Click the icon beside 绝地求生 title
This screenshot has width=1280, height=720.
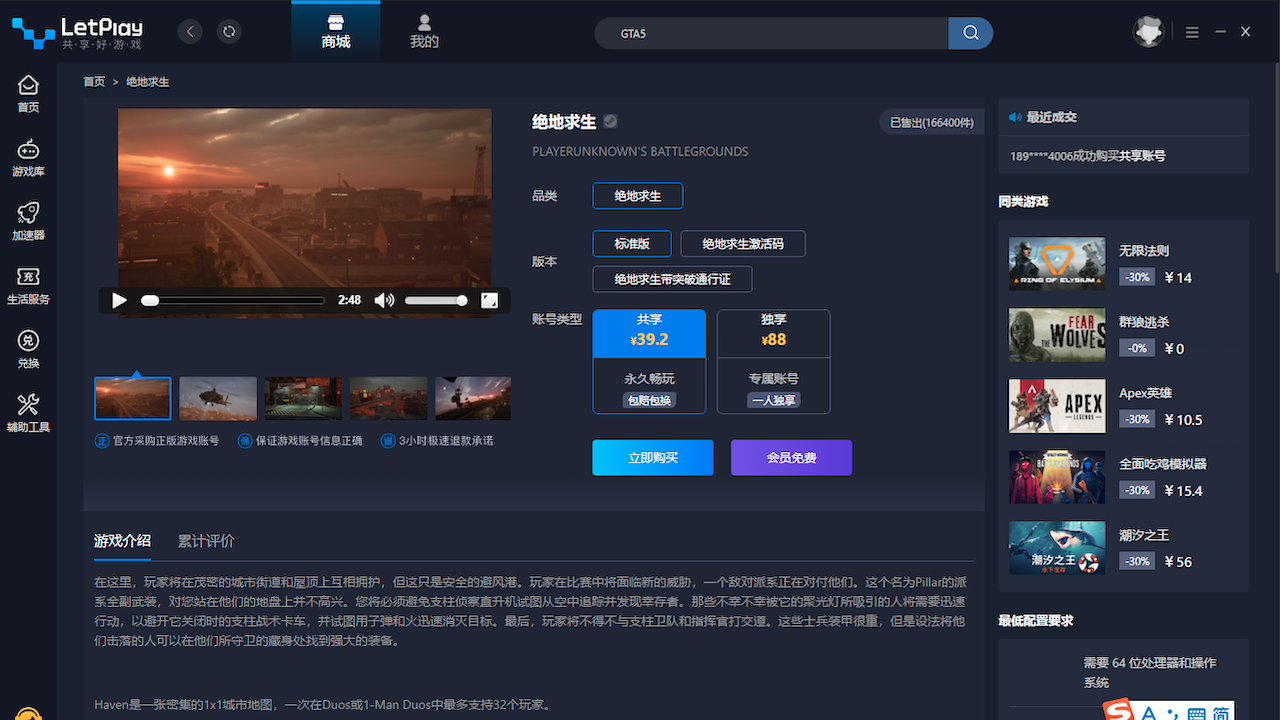(x=610, y=122)
